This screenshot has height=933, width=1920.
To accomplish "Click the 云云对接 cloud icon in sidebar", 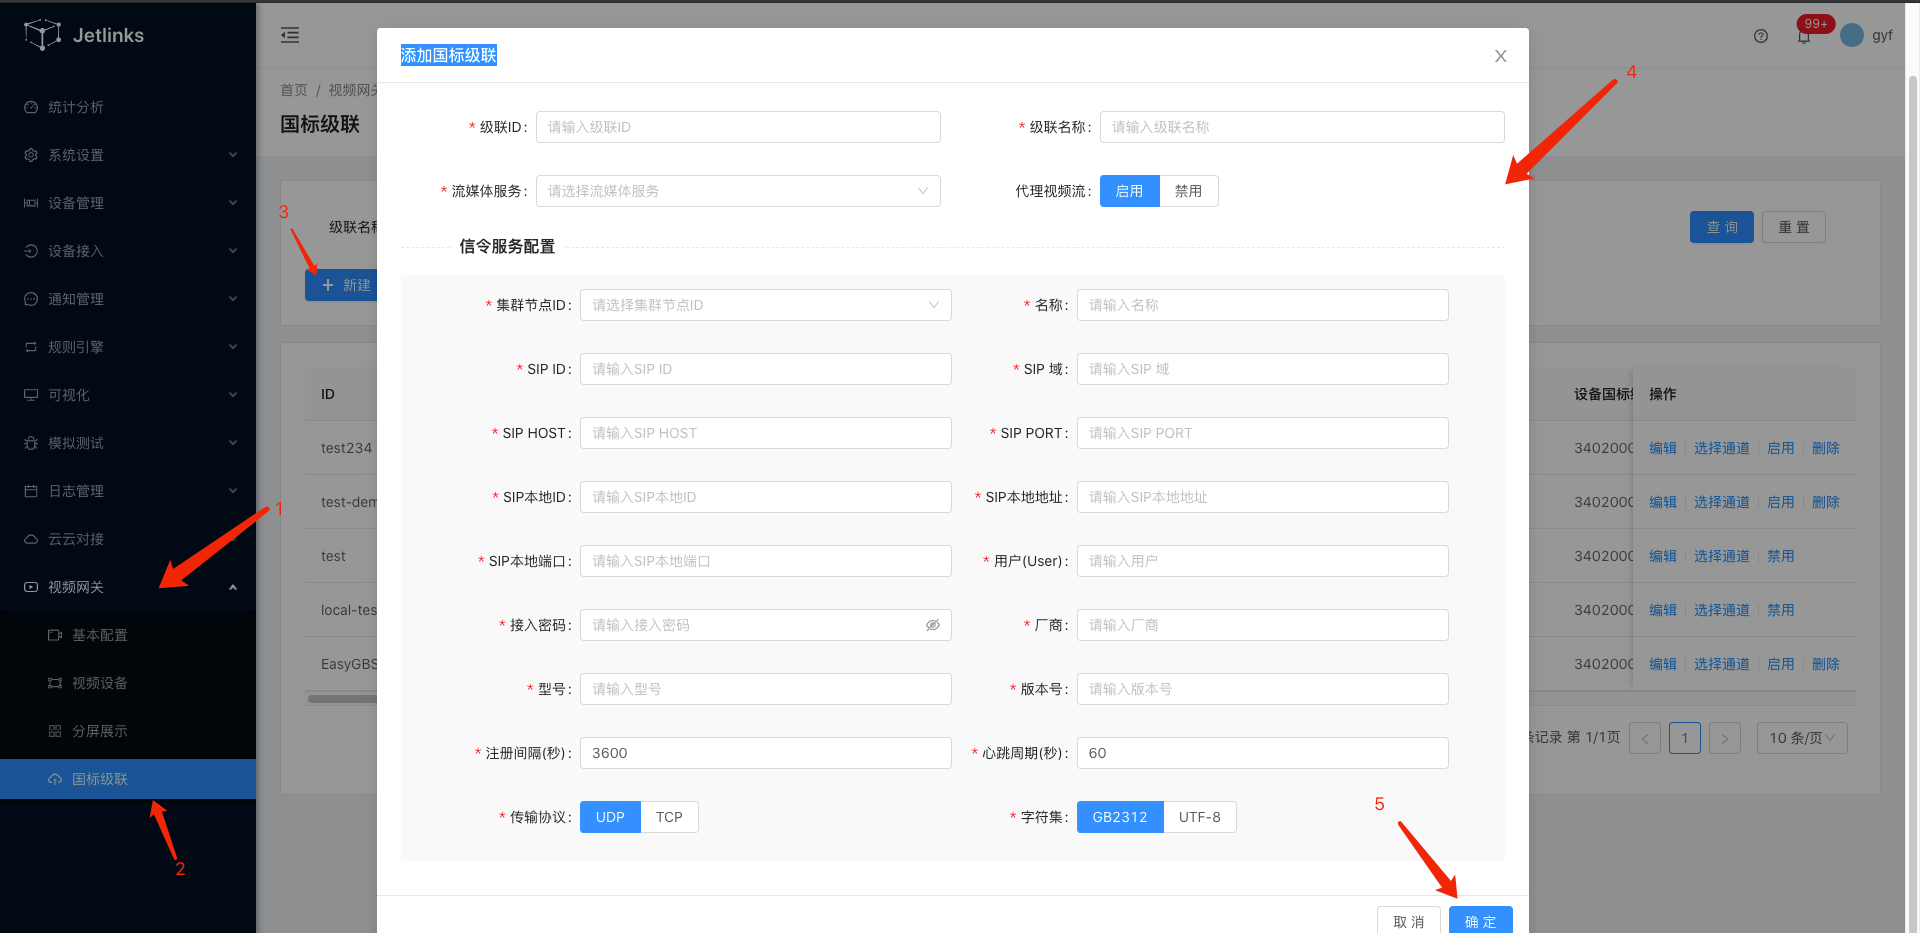I will click(31, 539).
